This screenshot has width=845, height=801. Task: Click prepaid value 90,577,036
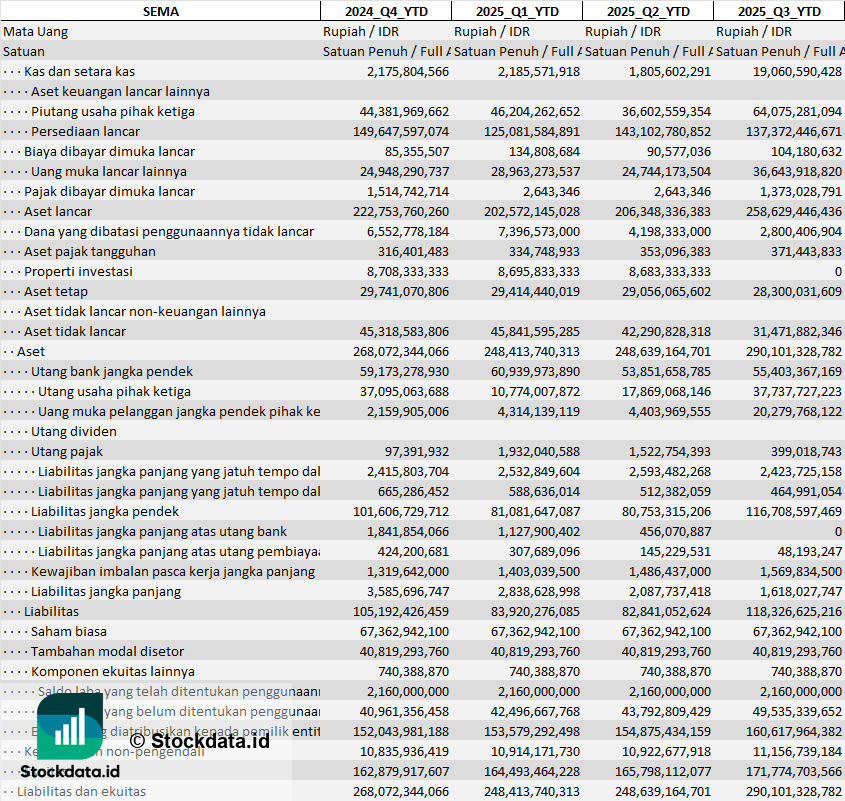coord(679,151)
